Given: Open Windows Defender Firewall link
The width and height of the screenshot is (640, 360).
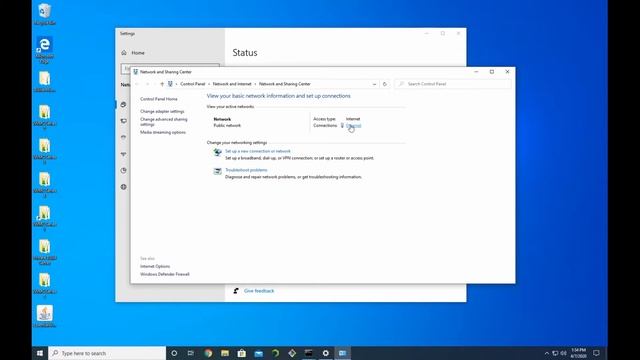Looking at the screenshot, I should (x=164, y=274).
